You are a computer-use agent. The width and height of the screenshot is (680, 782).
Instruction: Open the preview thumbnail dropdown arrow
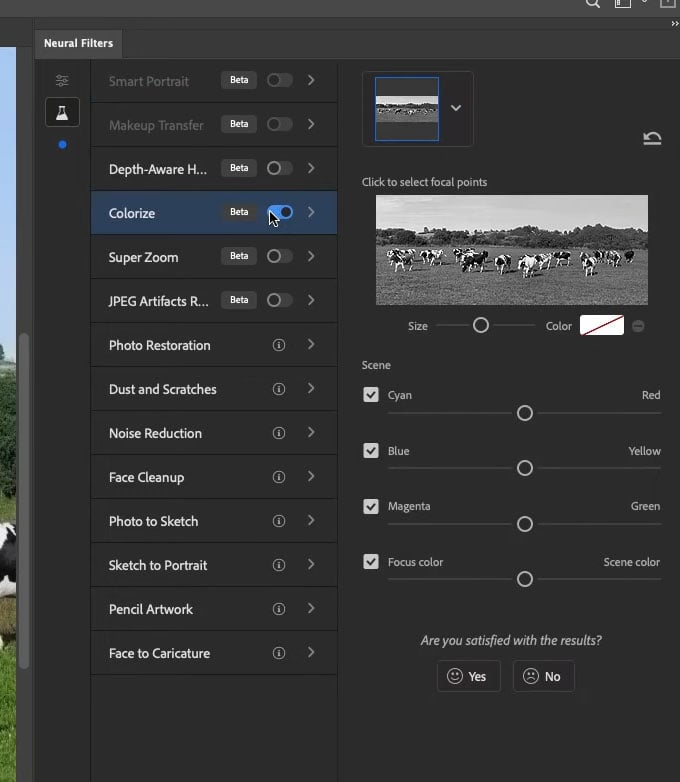pyautogui.click(x=456, y=108)
